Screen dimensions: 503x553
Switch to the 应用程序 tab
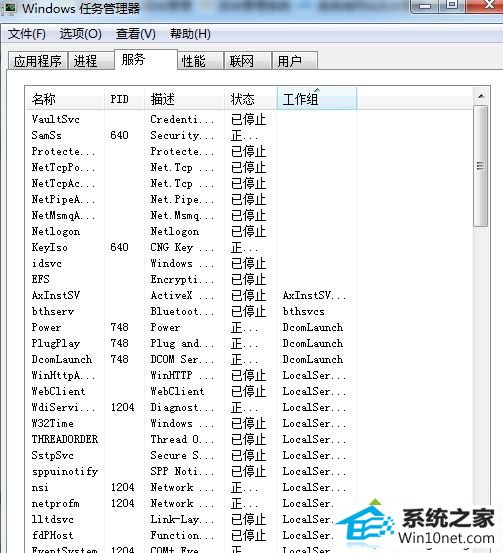pyautogui.click(x=38, y=61)
